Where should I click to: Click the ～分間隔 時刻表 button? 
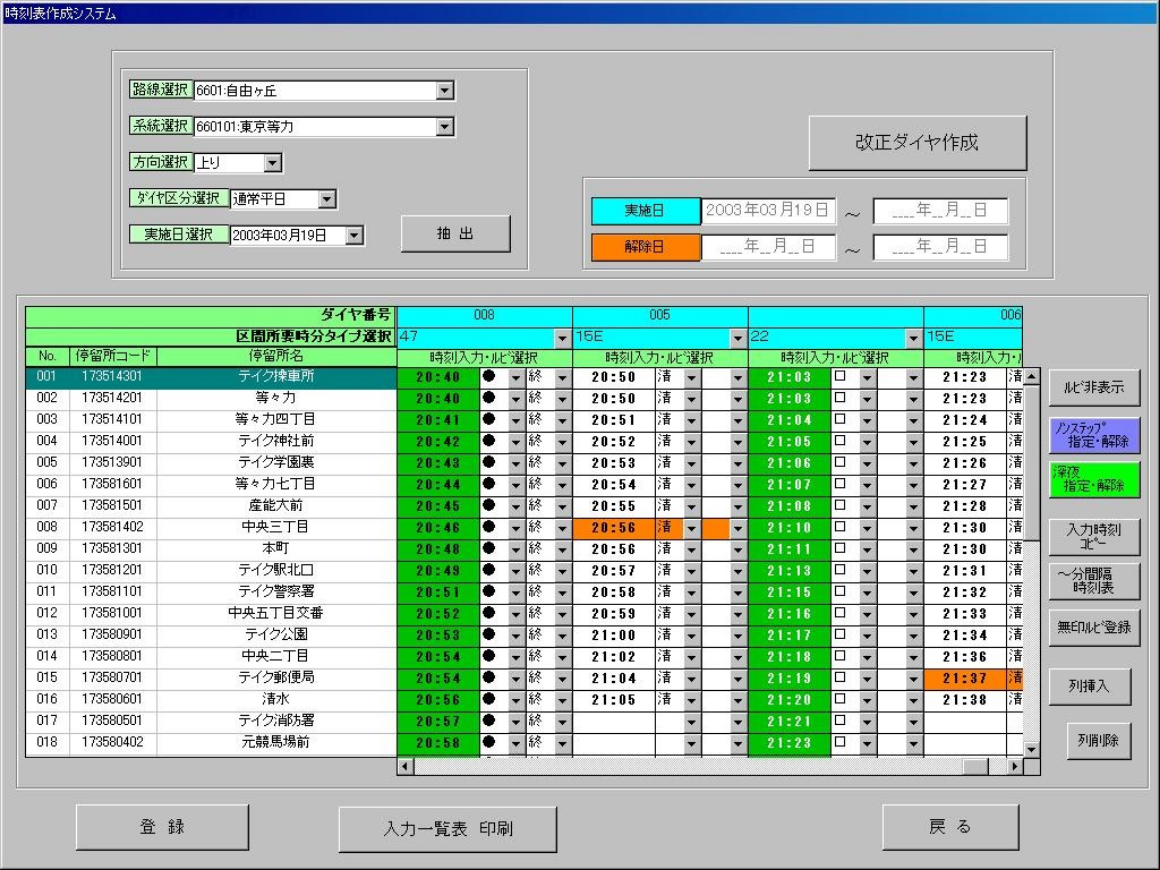click(1094, 581)
